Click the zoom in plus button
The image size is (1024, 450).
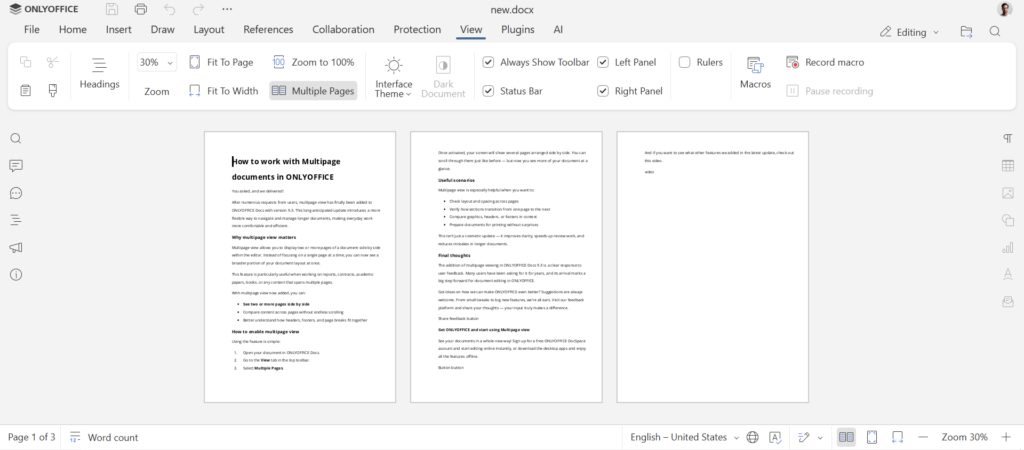coord(1006,438)
